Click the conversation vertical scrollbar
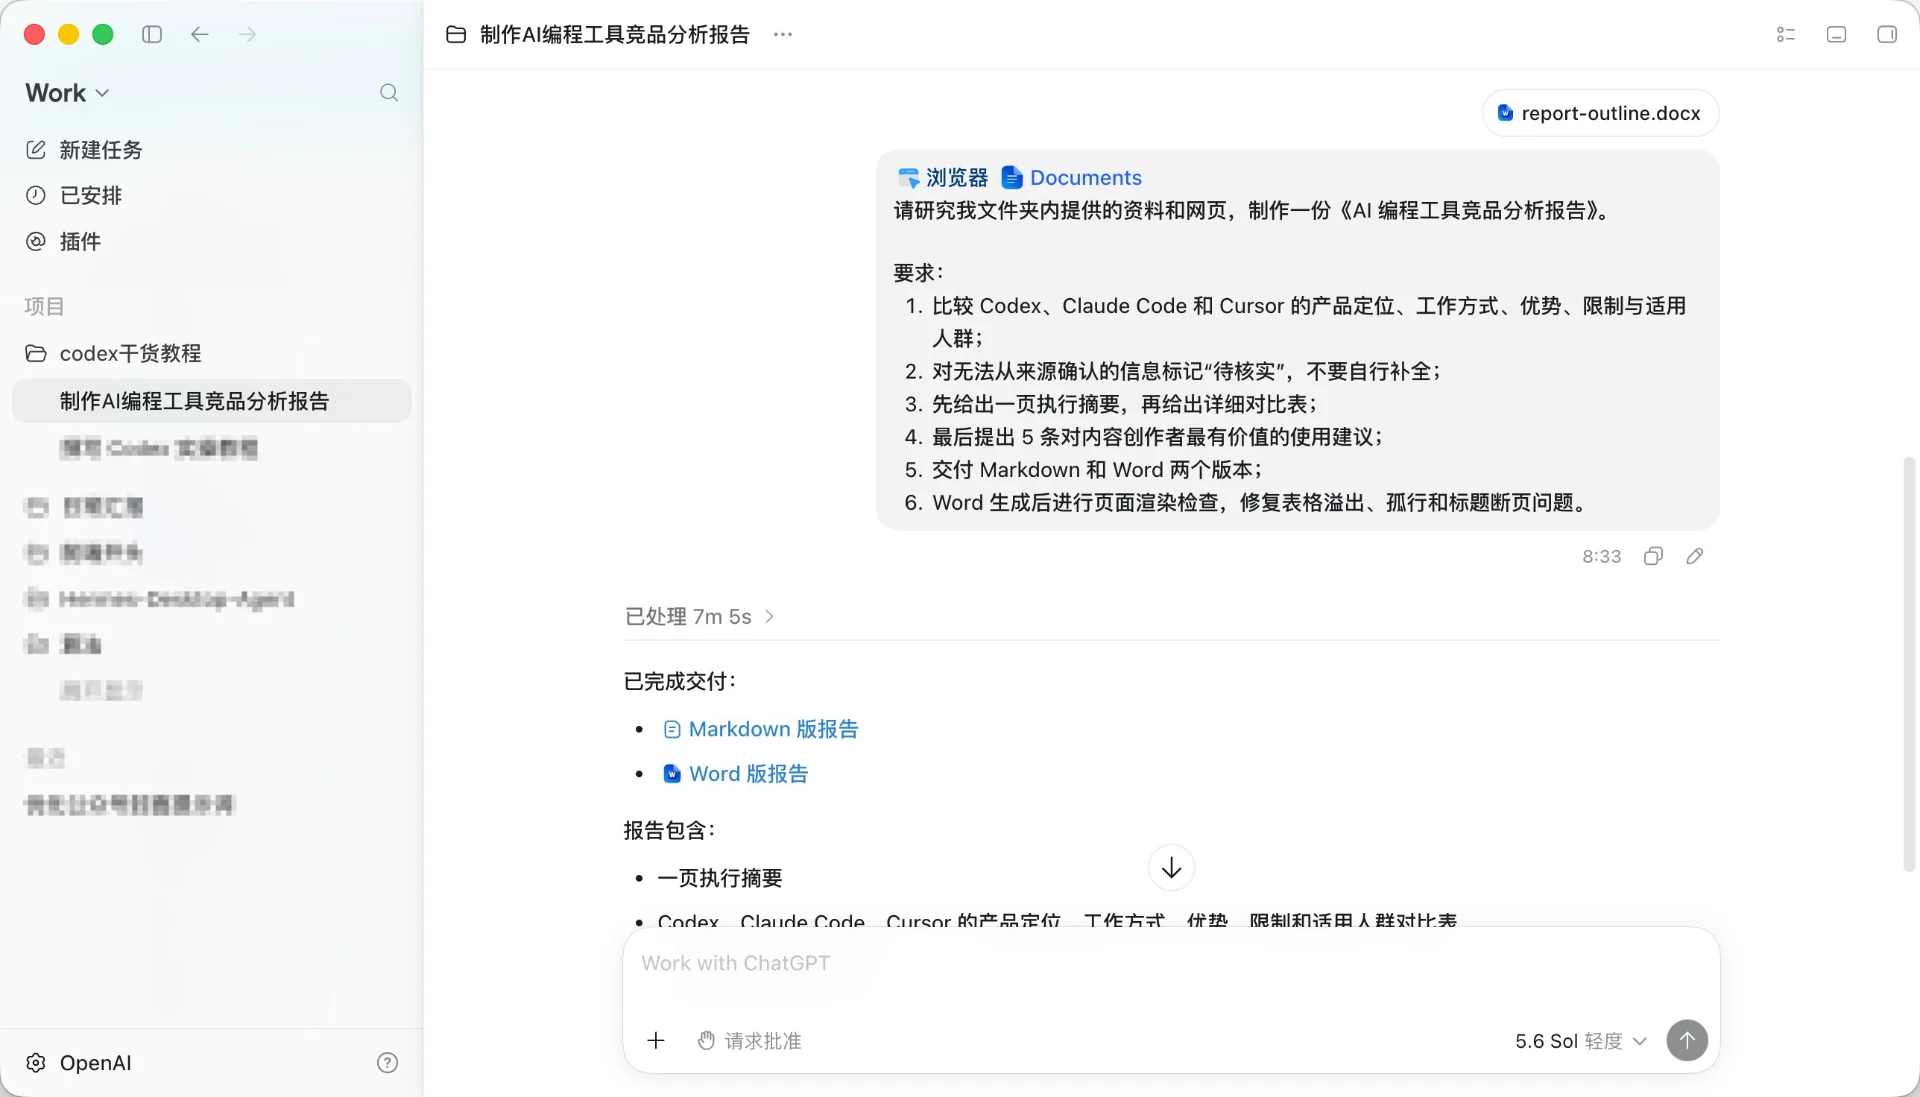 tap(1909, 665)
